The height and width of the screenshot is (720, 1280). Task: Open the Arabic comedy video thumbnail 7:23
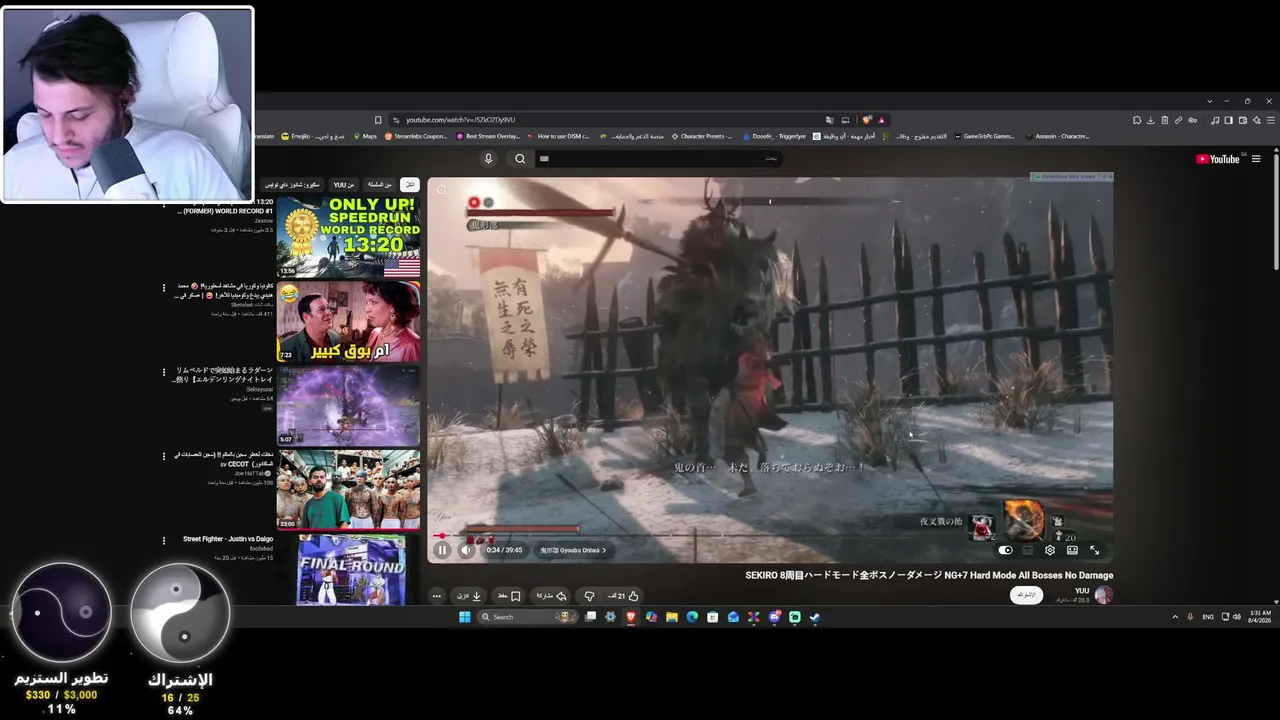coord(348,322)
